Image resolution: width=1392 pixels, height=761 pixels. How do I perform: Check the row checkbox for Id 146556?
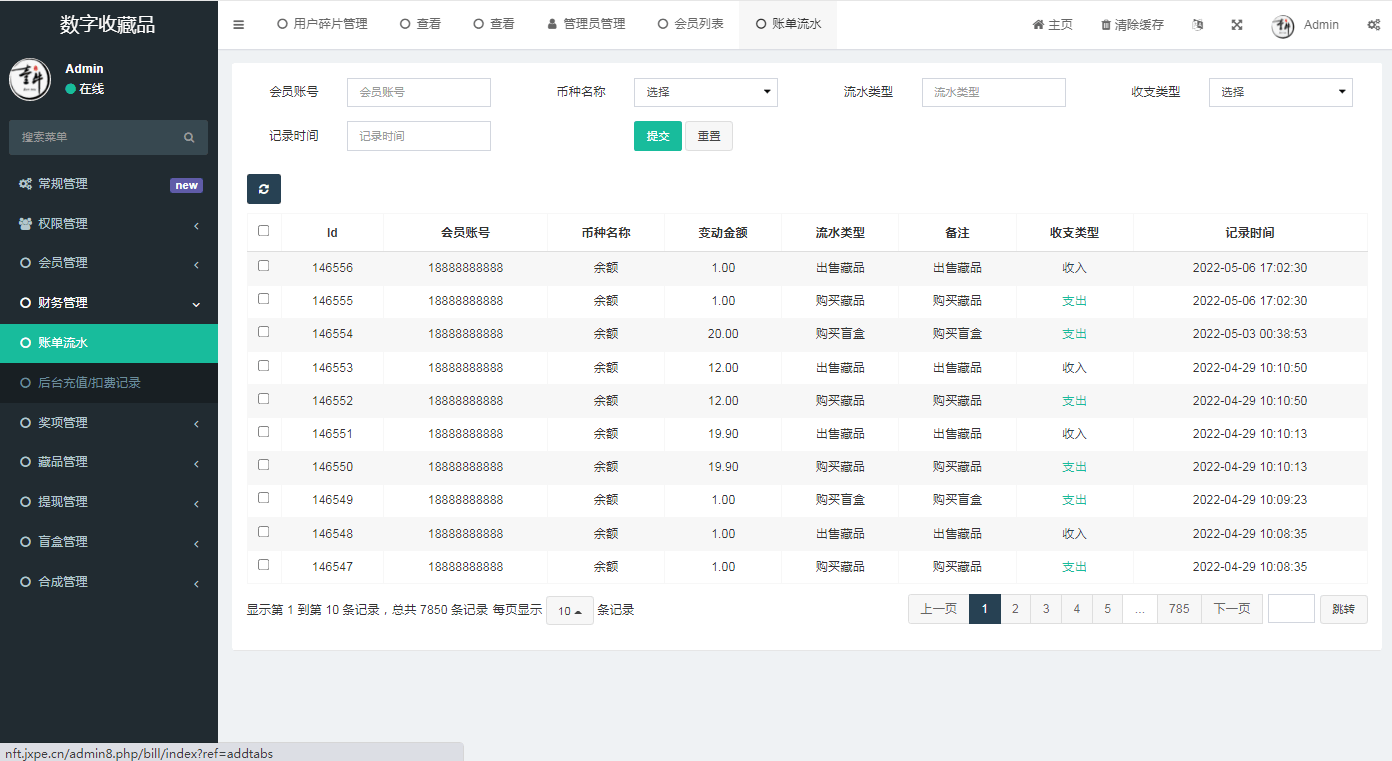264,266
